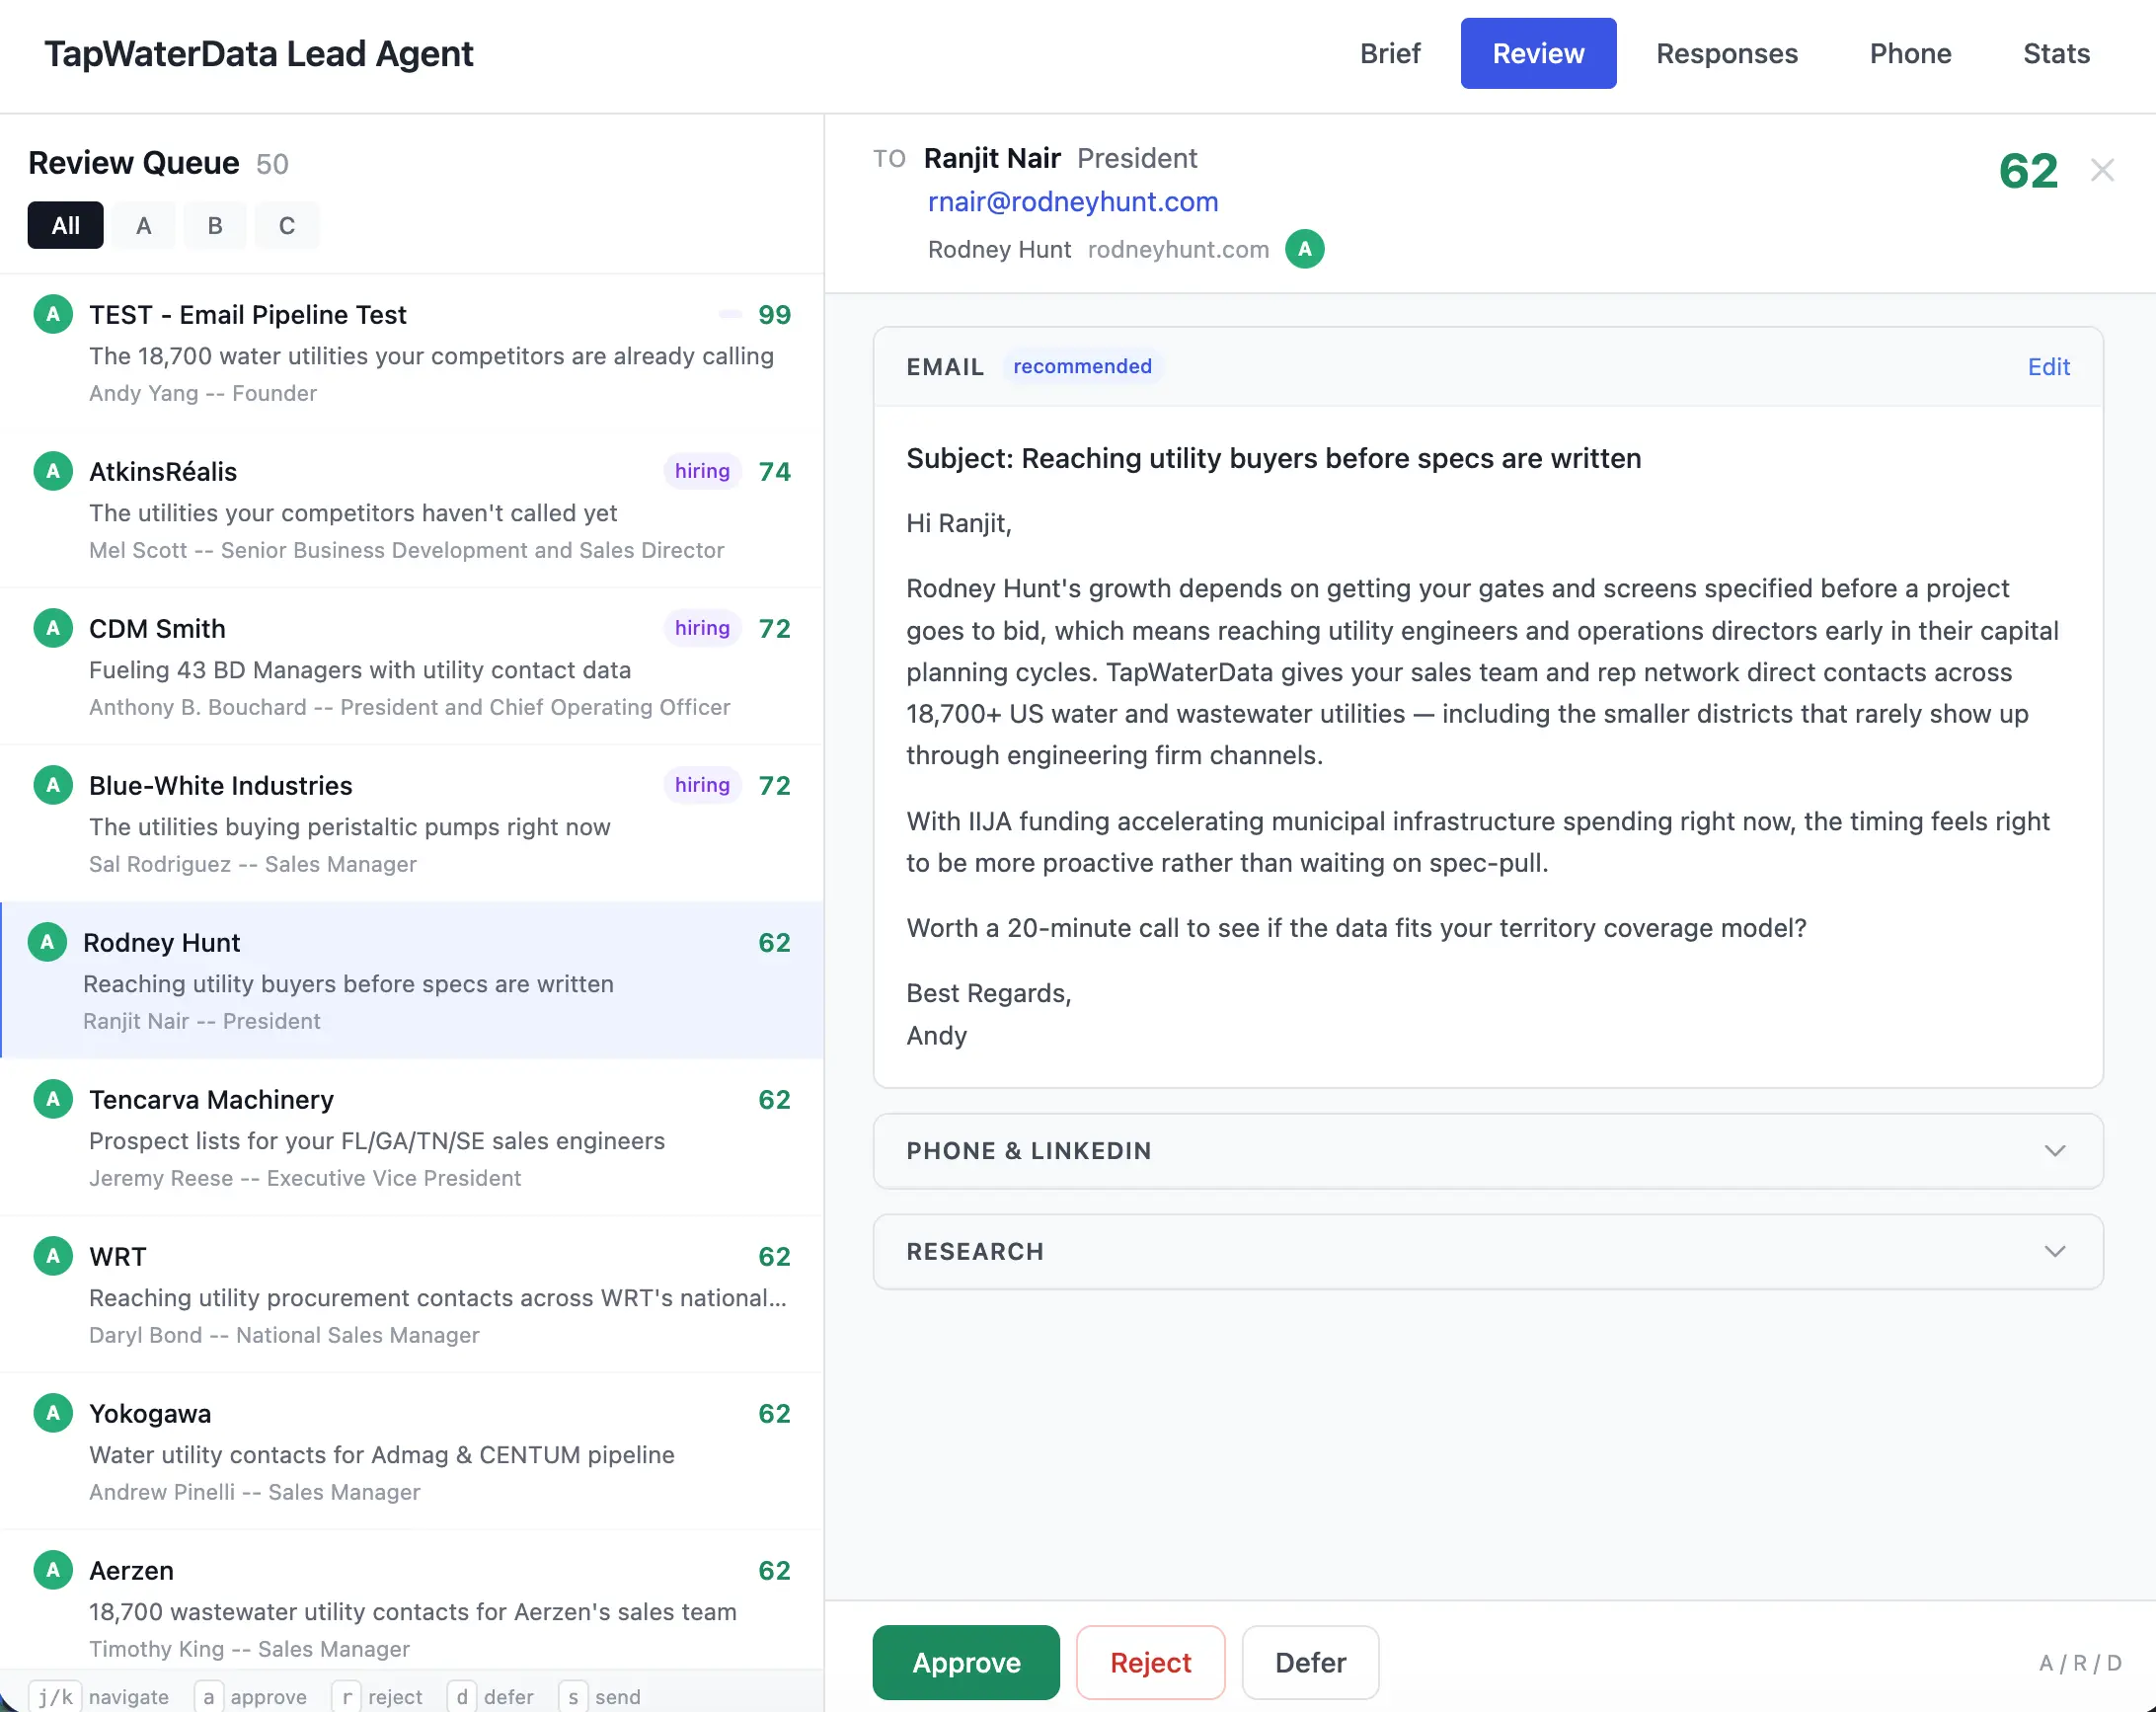This screenshot has height=1712, width=2156.
Task: Click Edit to modify the email draft
Action: pos(2048,367)
